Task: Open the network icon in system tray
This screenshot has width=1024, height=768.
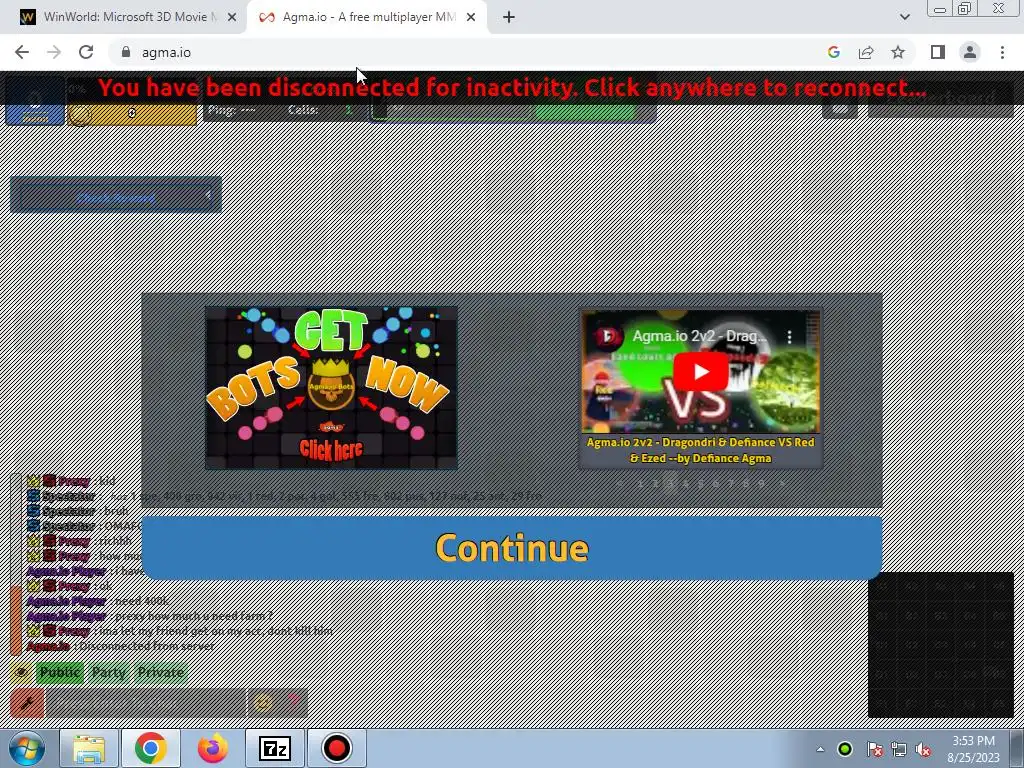Action: [899, 750]
